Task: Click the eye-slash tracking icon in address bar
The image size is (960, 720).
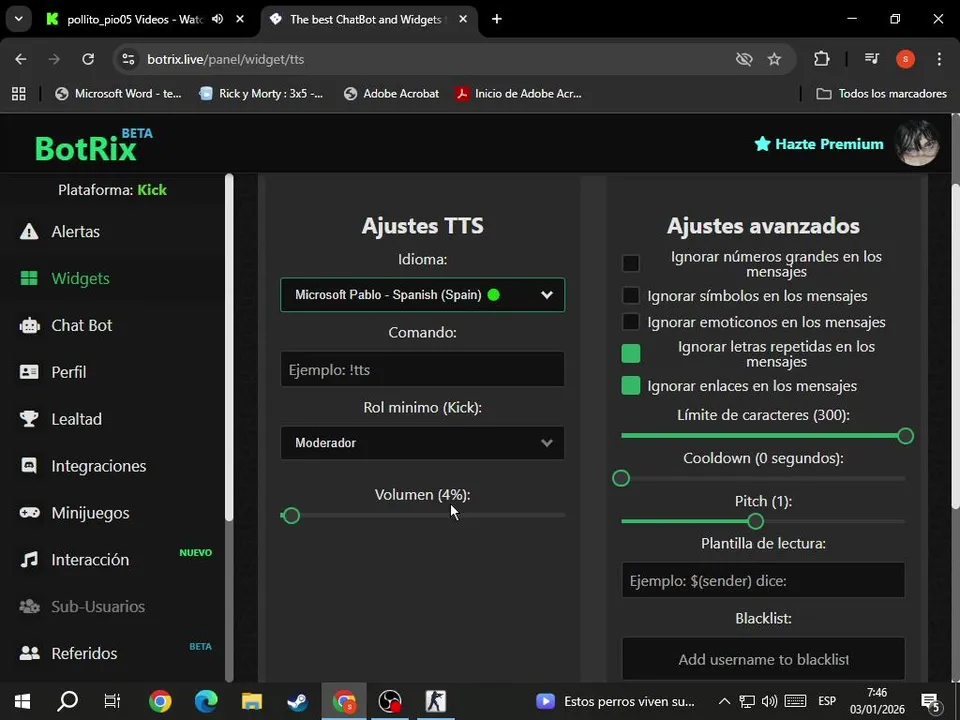Action: click(744, 59)
